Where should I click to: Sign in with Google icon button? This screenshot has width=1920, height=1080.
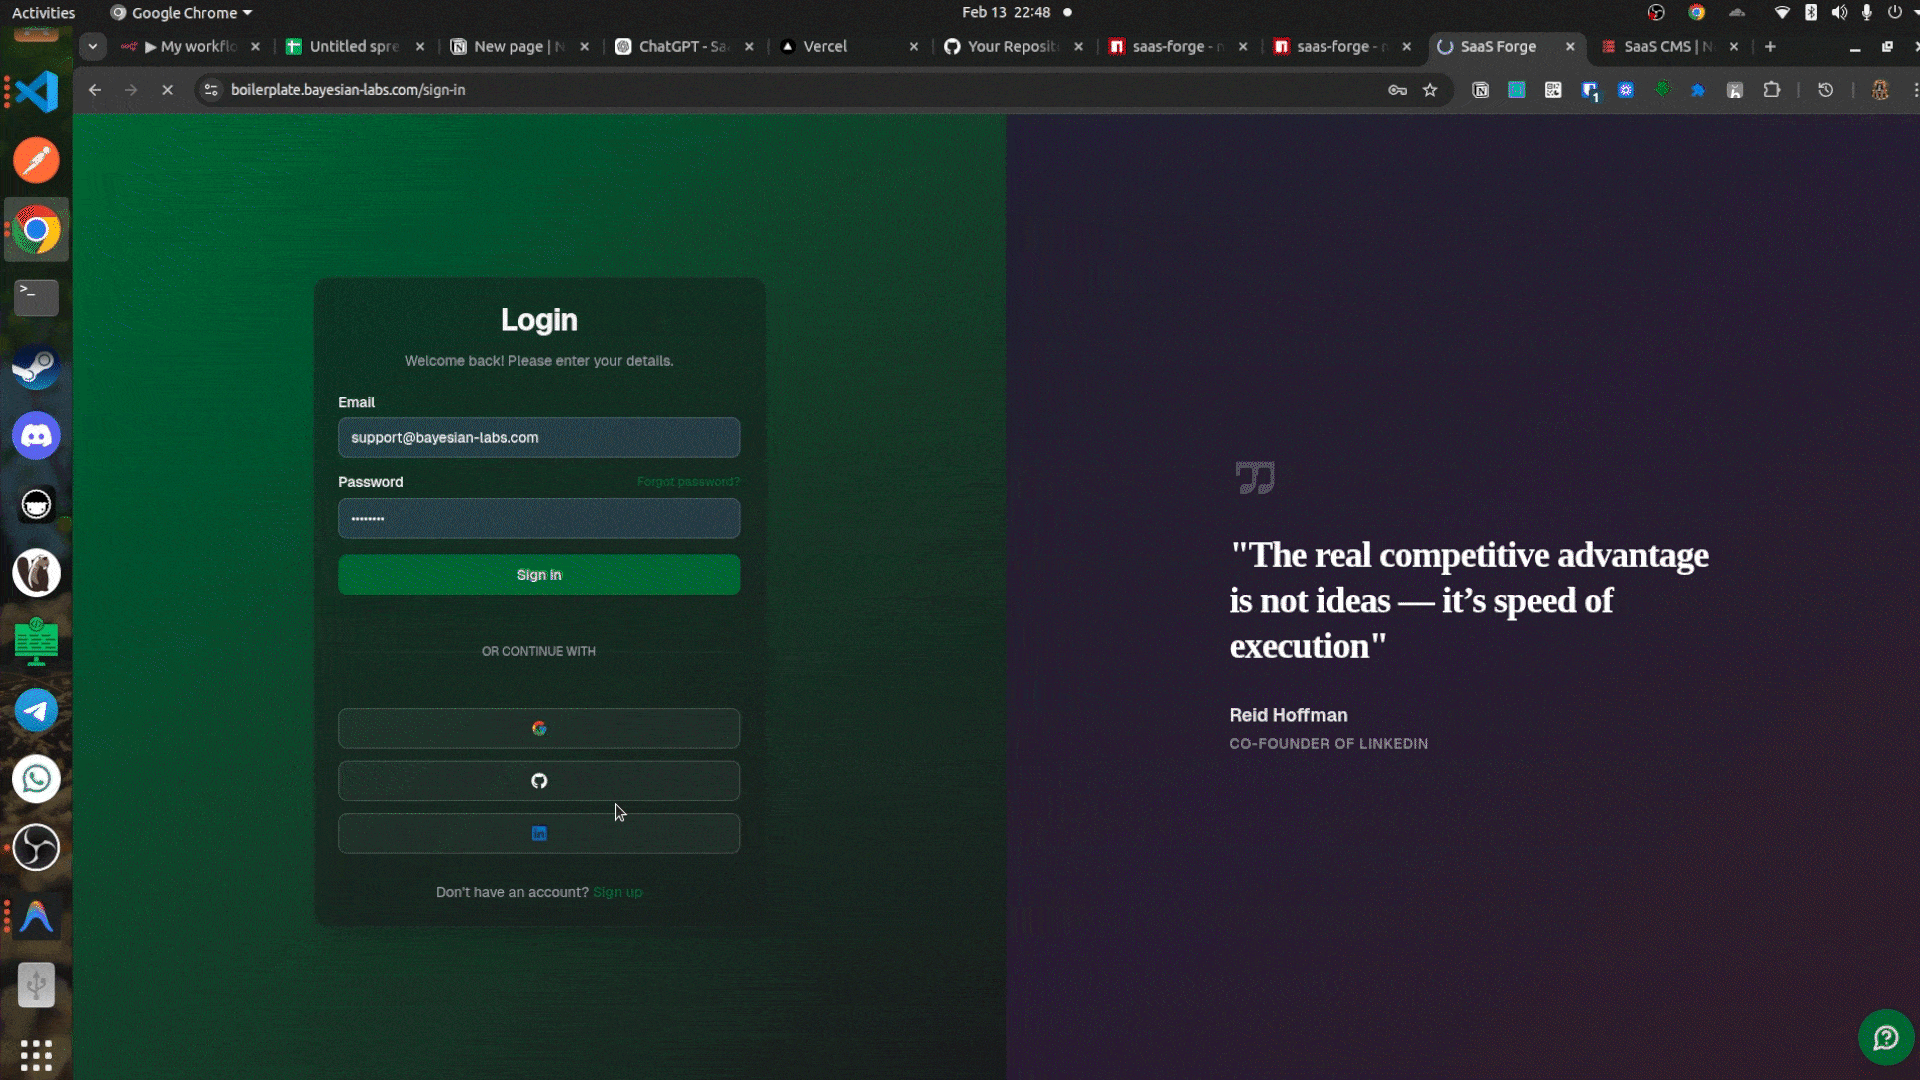(539, 728)
